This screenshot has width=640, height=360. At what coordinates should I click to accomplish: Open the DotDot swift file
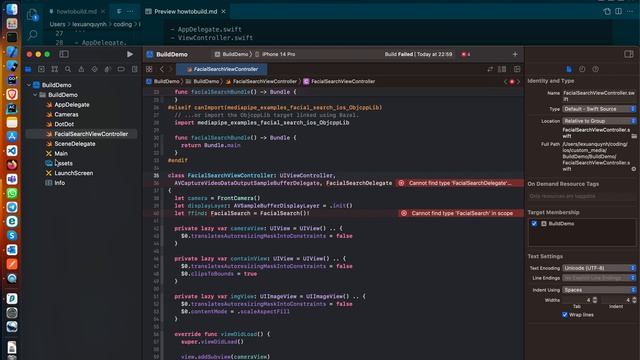(x=64, y=124)
